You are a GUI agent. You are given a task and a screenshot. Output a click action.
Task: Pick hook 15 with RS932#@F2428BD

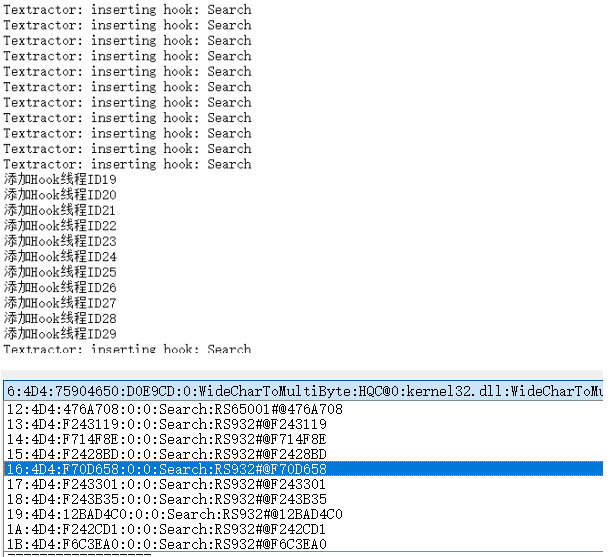[x=303, y=454]
